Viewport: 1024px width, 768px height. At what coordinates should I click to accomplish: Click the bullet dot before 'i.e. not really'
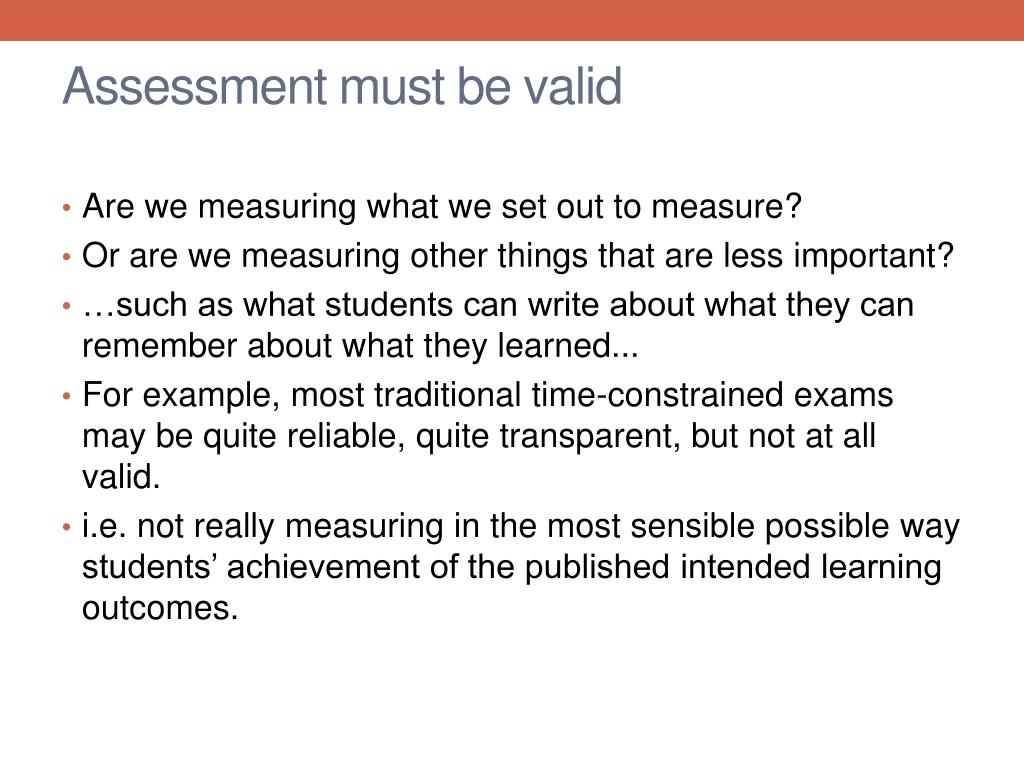[x=66, y=527]
